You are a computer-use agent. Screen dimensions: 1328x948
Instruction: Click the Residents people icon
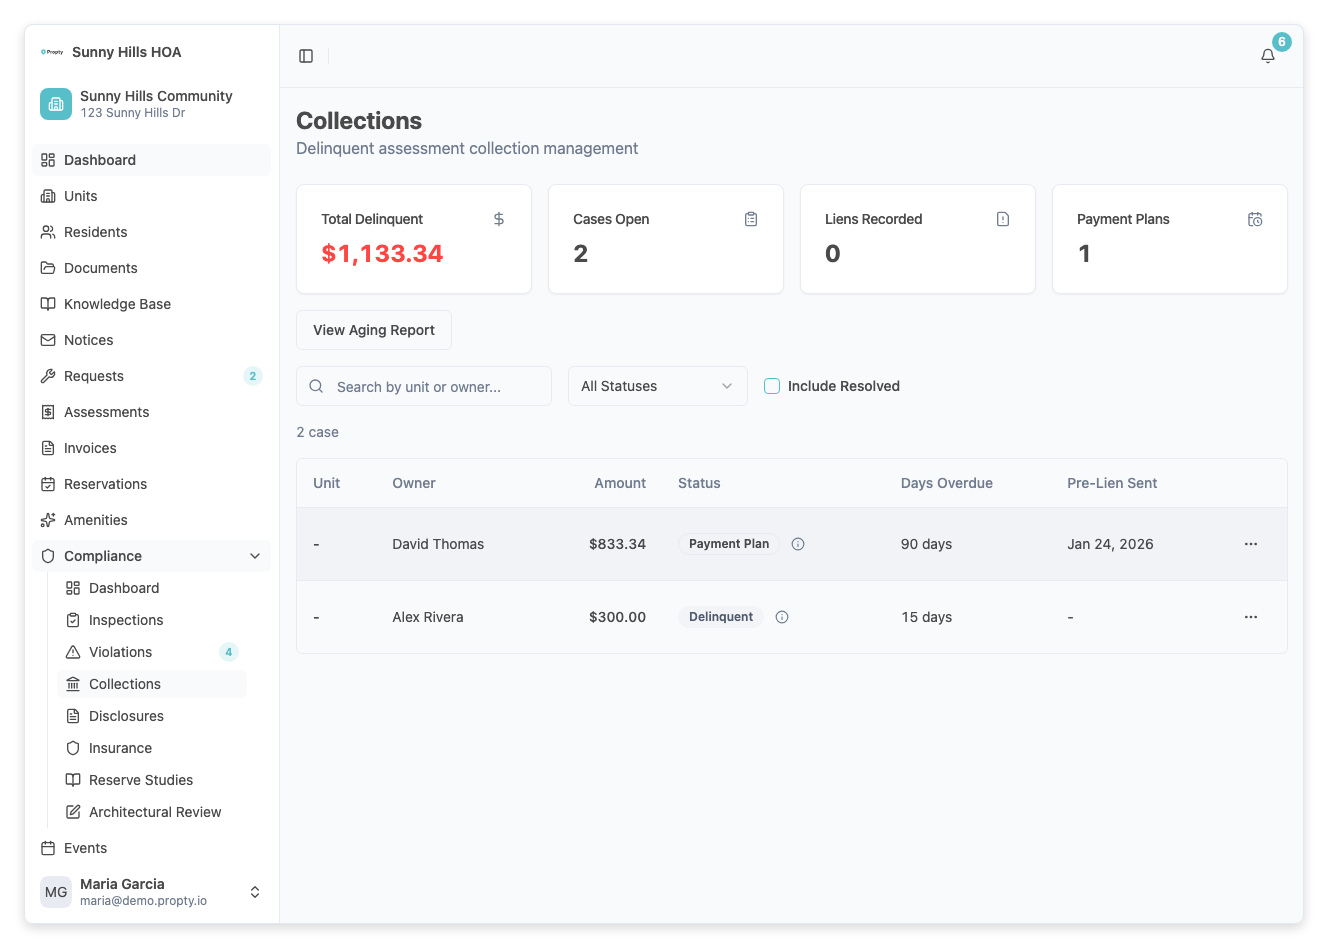[48, 232]
